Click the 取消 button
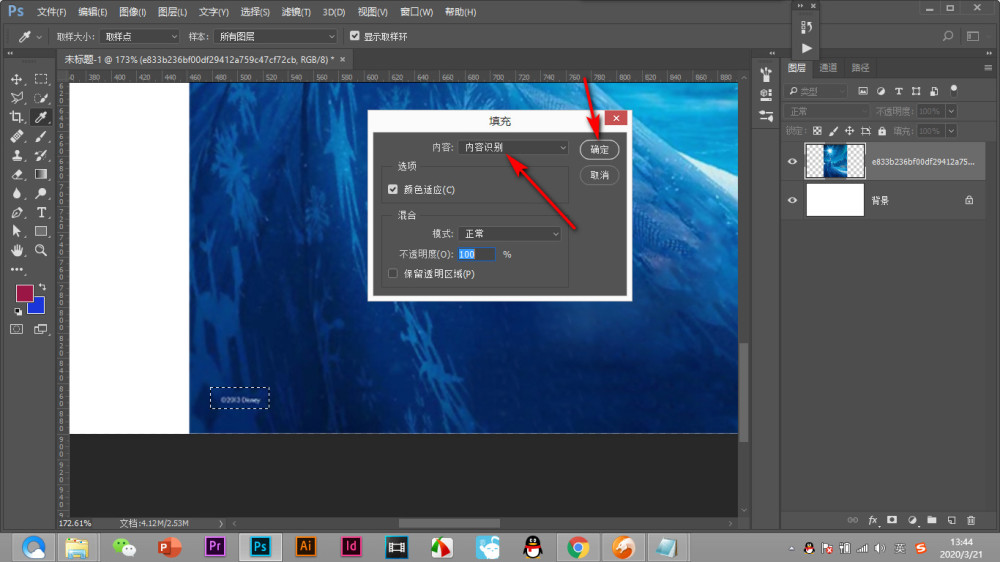The height and width of the screenshot is (562, 1000). tap(599, 175)
